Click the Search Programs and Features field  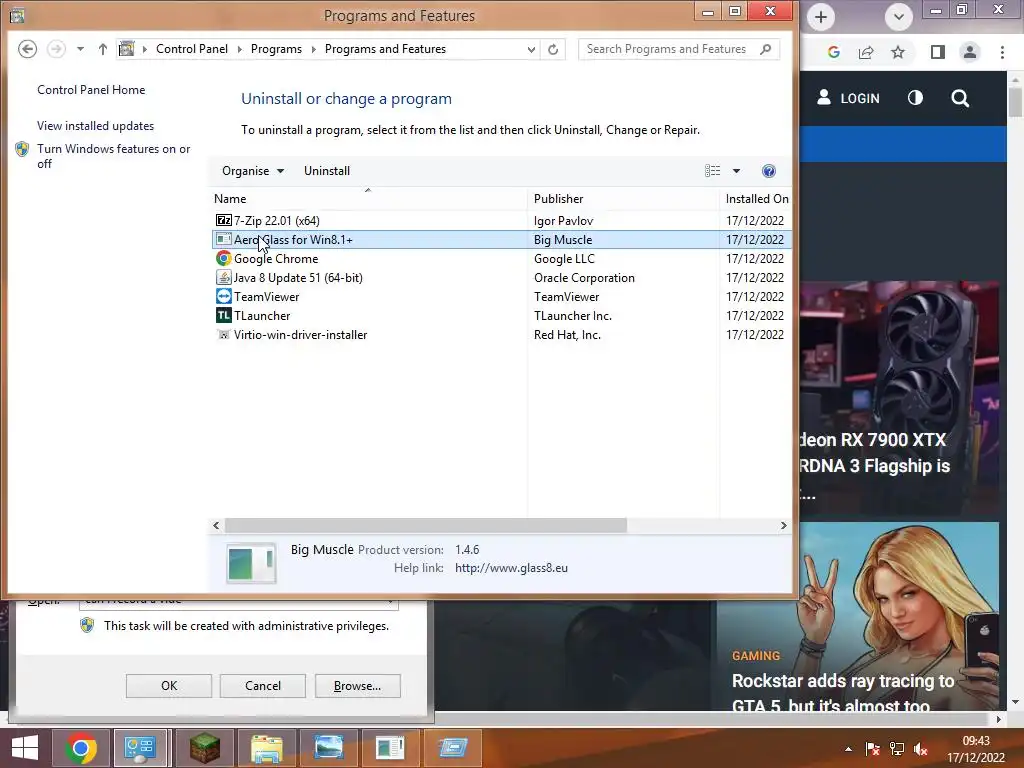679,49
